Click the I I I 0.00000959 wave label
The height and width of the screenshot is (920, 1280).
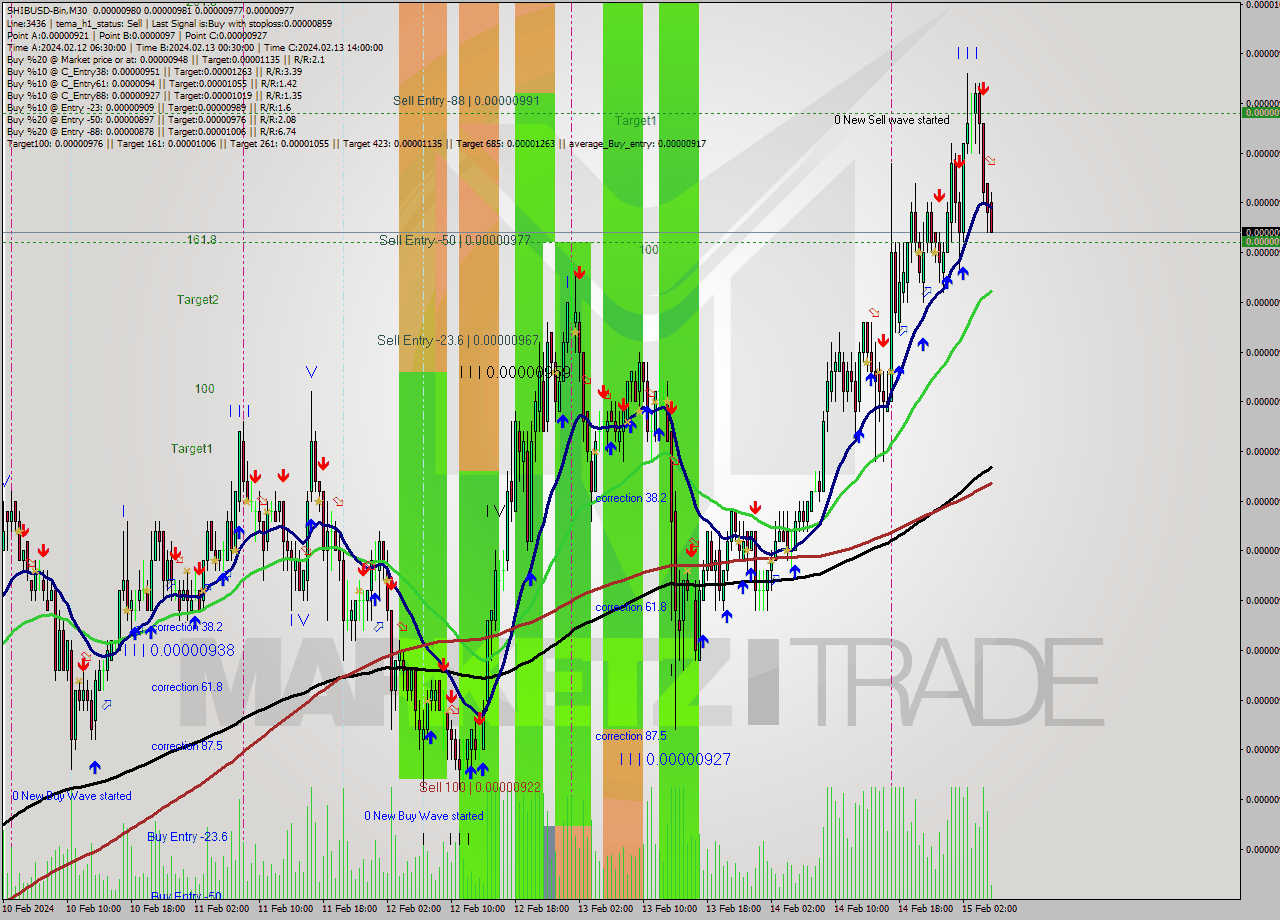[x=515, y=372]
